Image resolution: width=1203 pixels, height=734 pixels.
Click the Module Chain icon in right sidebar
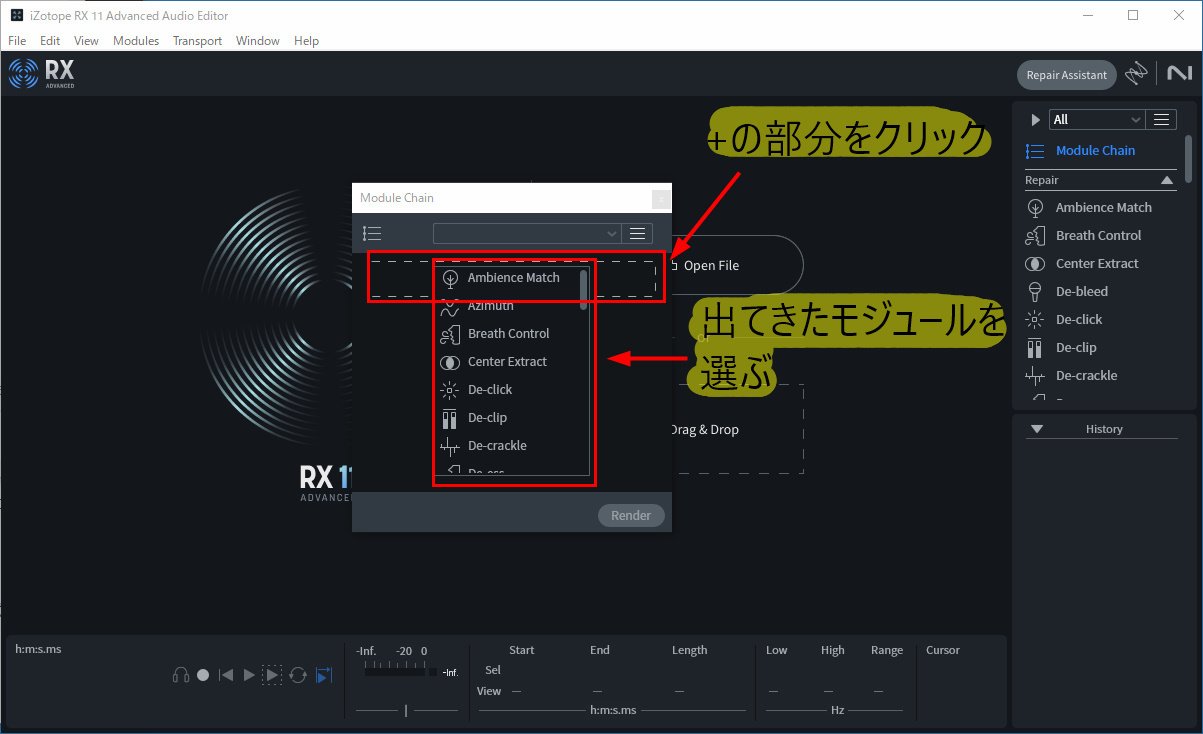1035,150
